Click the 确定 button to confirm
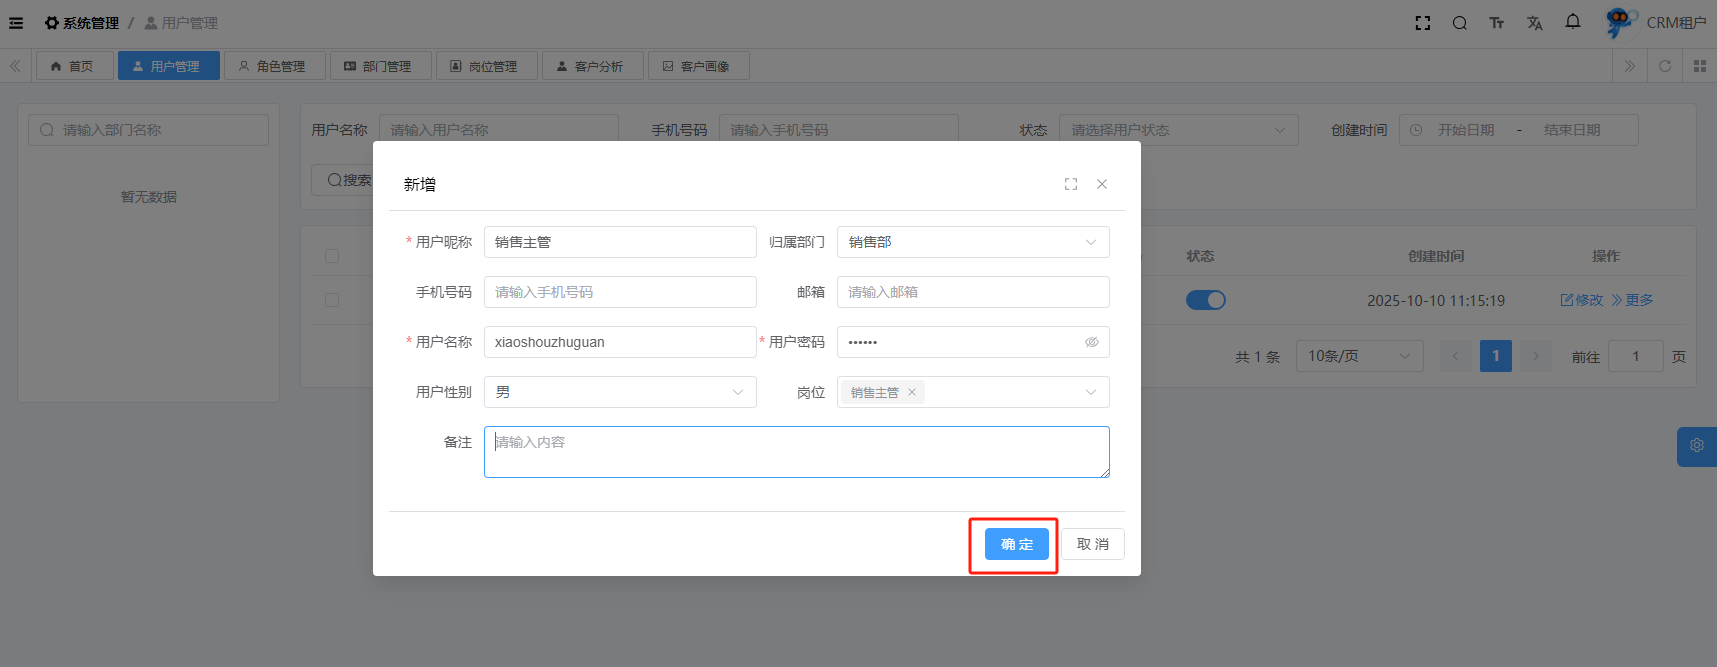The height and width of the screenshot is (667, 1717). point(1016,544)
